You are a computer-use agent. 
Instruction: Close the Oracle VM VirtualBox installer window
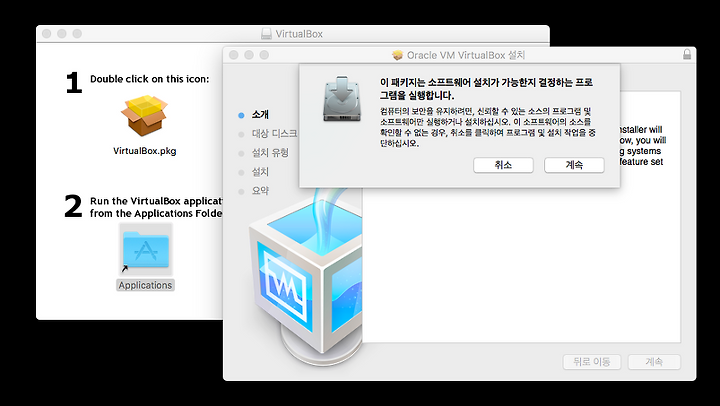click(x=234, y=55)
